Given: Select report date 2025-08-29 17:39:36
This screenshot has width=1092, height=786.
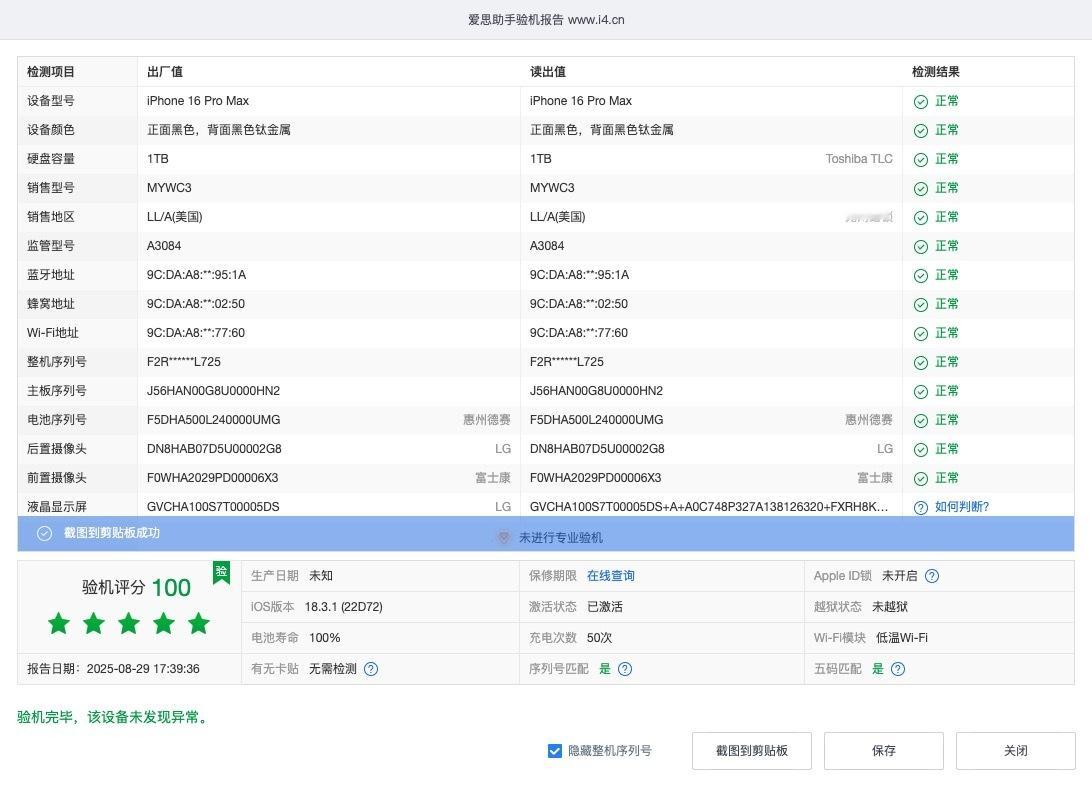Looking at the screenshot, I should tap(143, 669).
